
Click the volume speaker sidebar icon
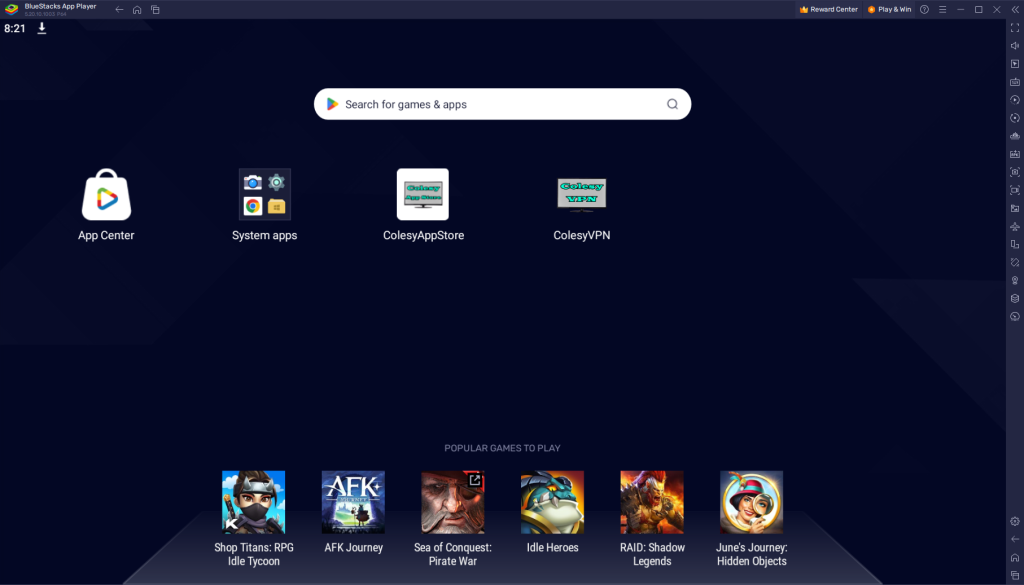pyautogui.click(x=1015, y=46)
